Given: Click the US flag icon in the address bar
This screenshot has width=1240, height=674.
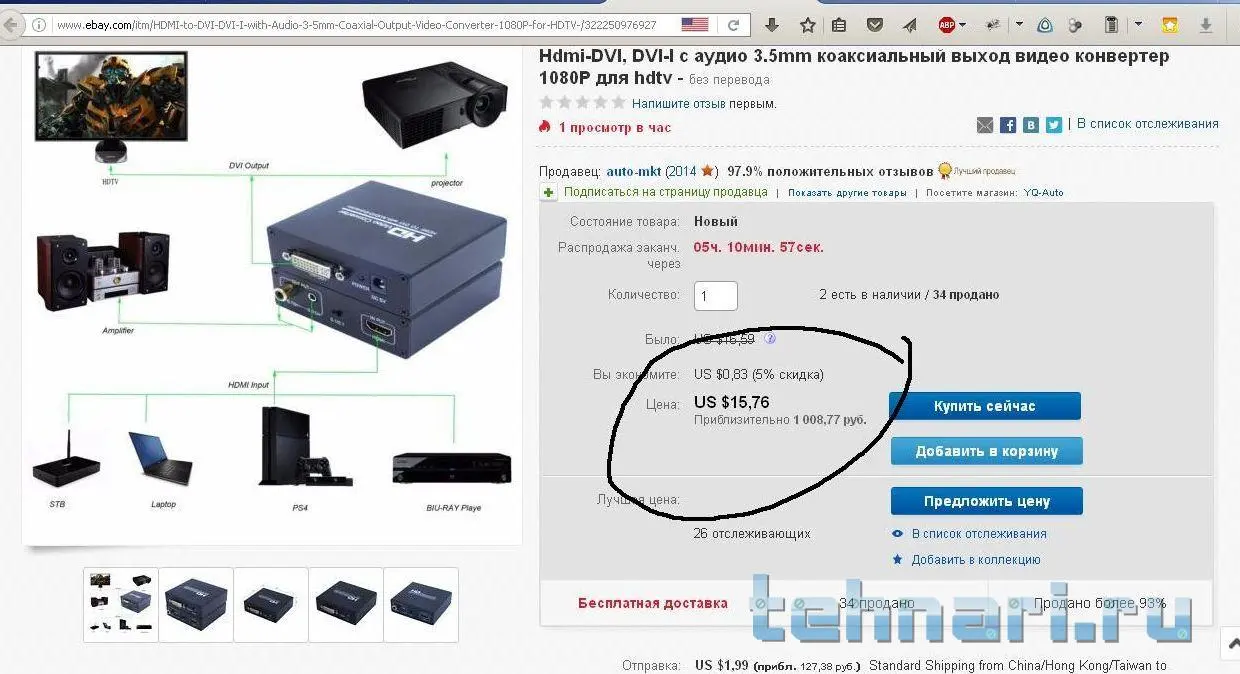Looking at the screenshot, I should [695, 24].
